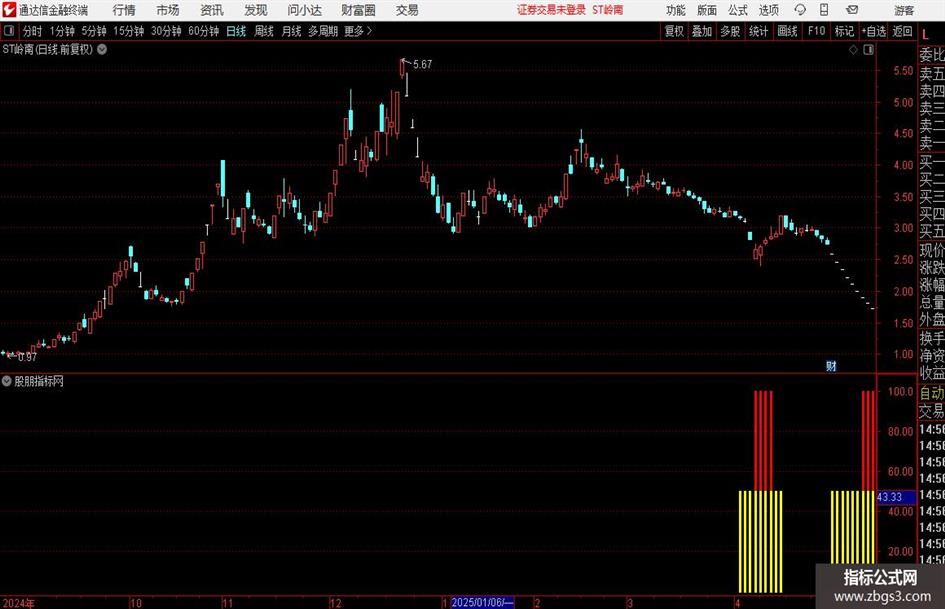Switch to 1分钟 period
Image resolution: width=945 pixels, height=609 pixels.
[62, 31]
